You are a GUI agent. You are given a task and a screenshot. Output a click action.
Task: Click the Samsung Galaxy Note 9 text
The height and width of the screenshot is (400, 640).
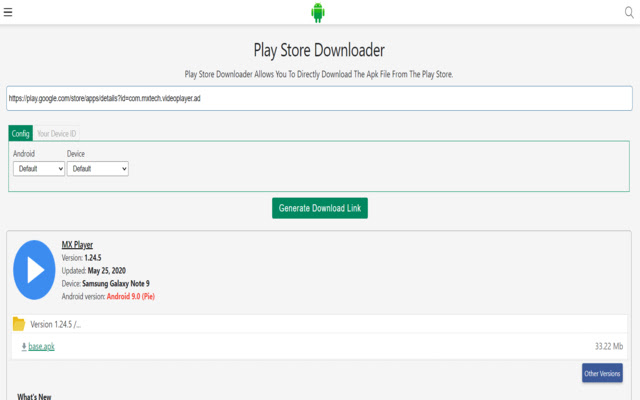pyautogui.click(x=116, y=284)
